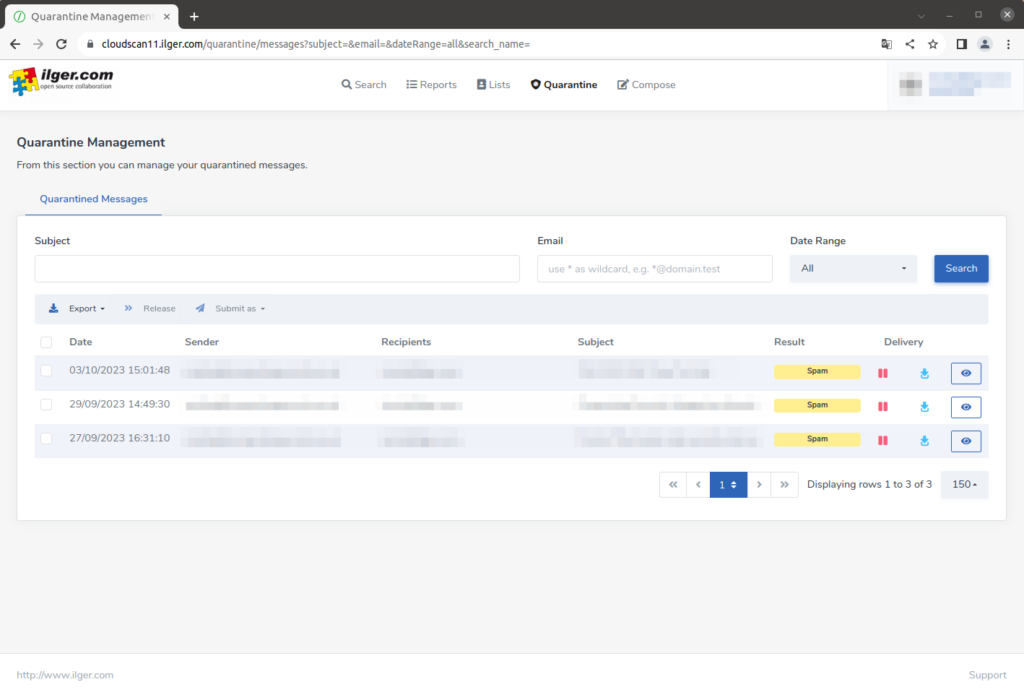Go to last page of results

784,485
